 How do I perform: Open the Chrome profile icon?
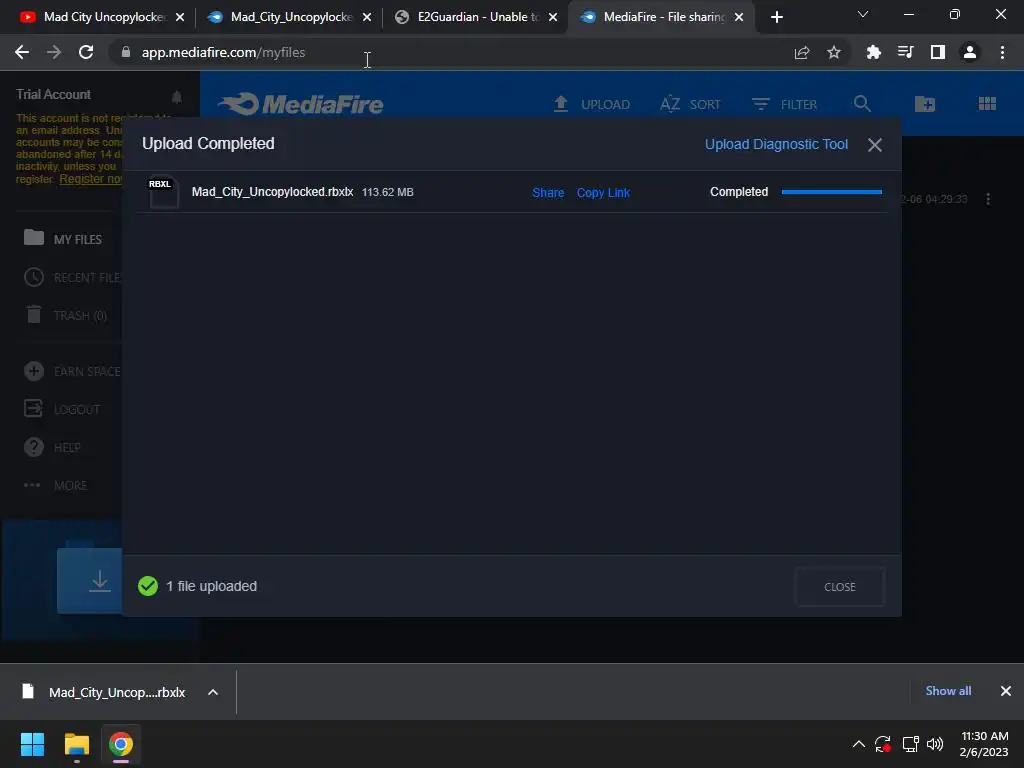pos(970,52)
